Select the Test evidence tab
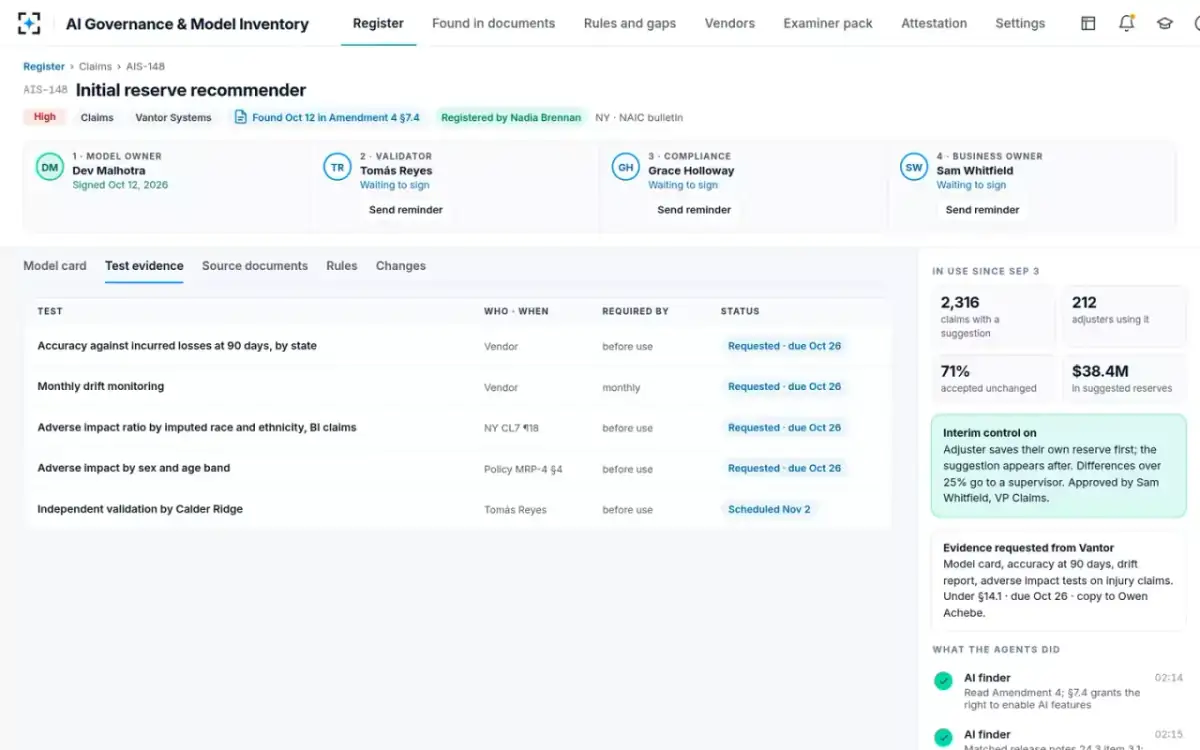 tap(144, 266)
